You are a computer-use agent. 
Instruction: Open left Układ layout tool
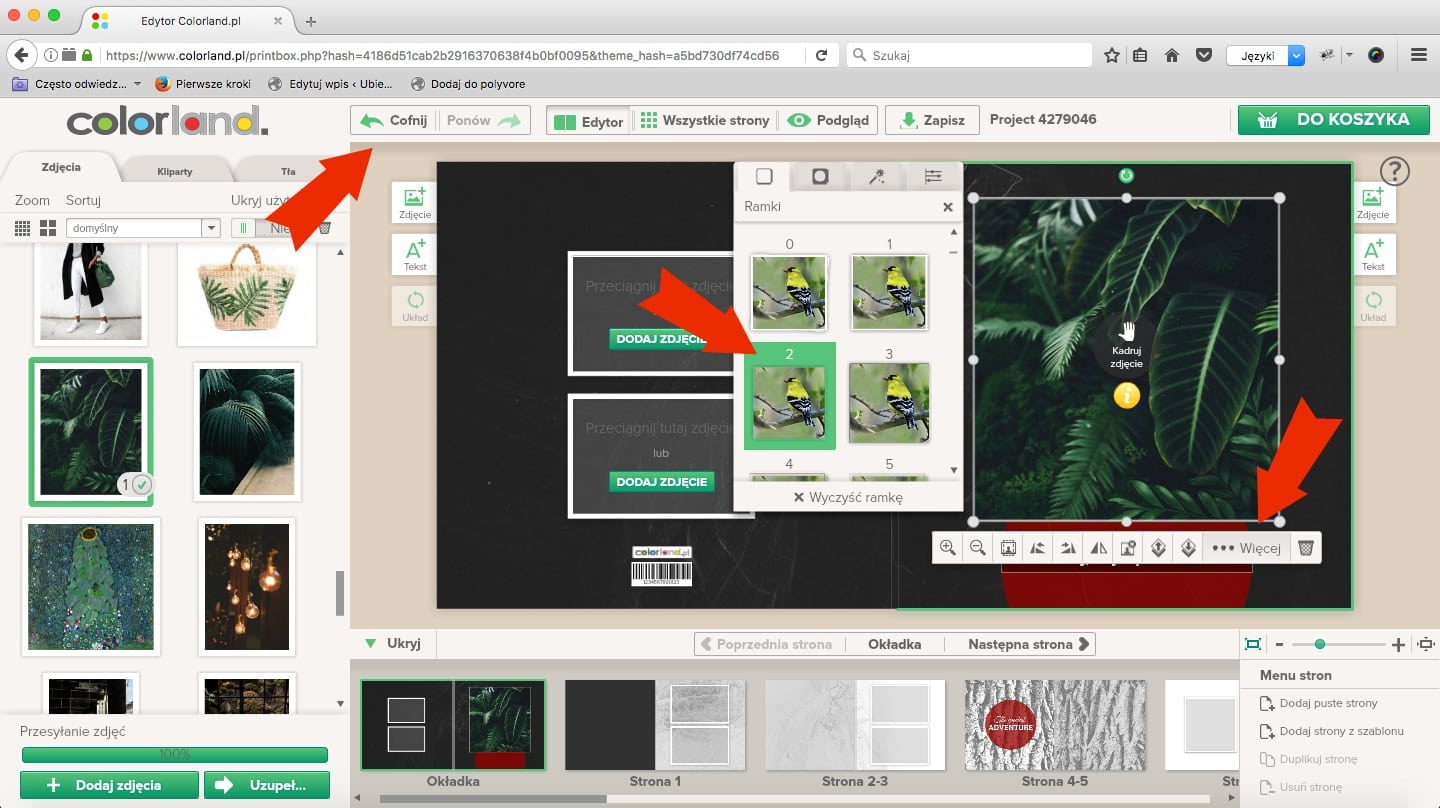415,306
